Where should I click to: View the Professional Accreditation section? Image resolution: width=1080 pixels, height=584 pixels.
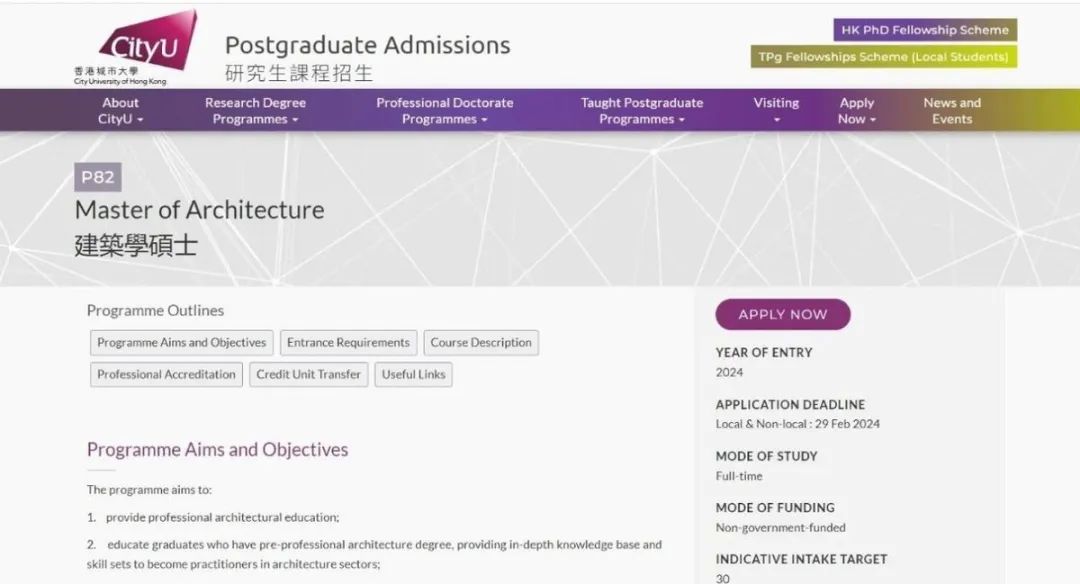166,375
